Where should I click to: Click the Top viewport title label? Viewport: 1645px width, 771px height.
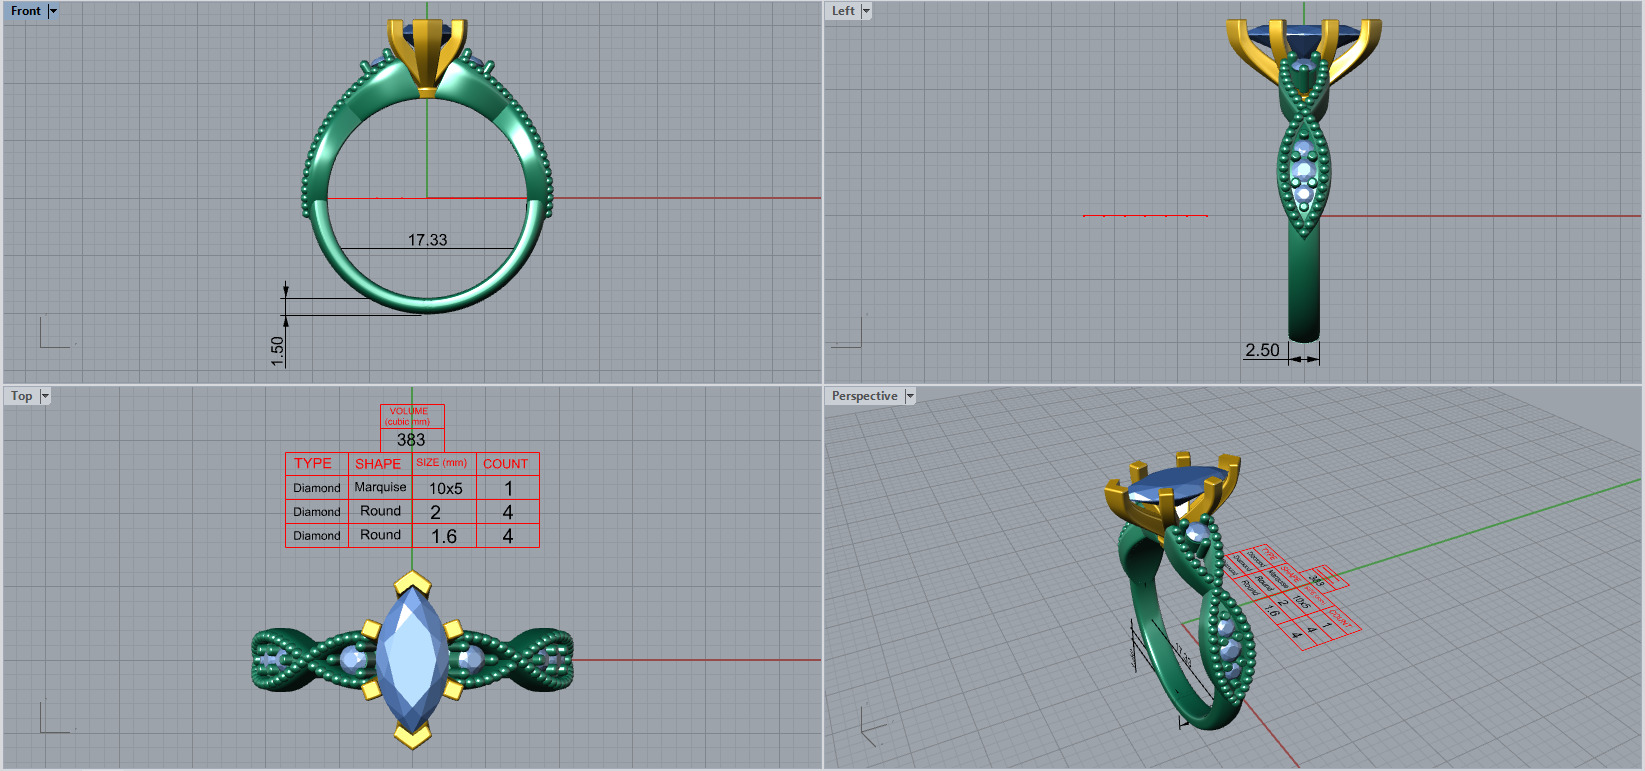coord(22,396)
